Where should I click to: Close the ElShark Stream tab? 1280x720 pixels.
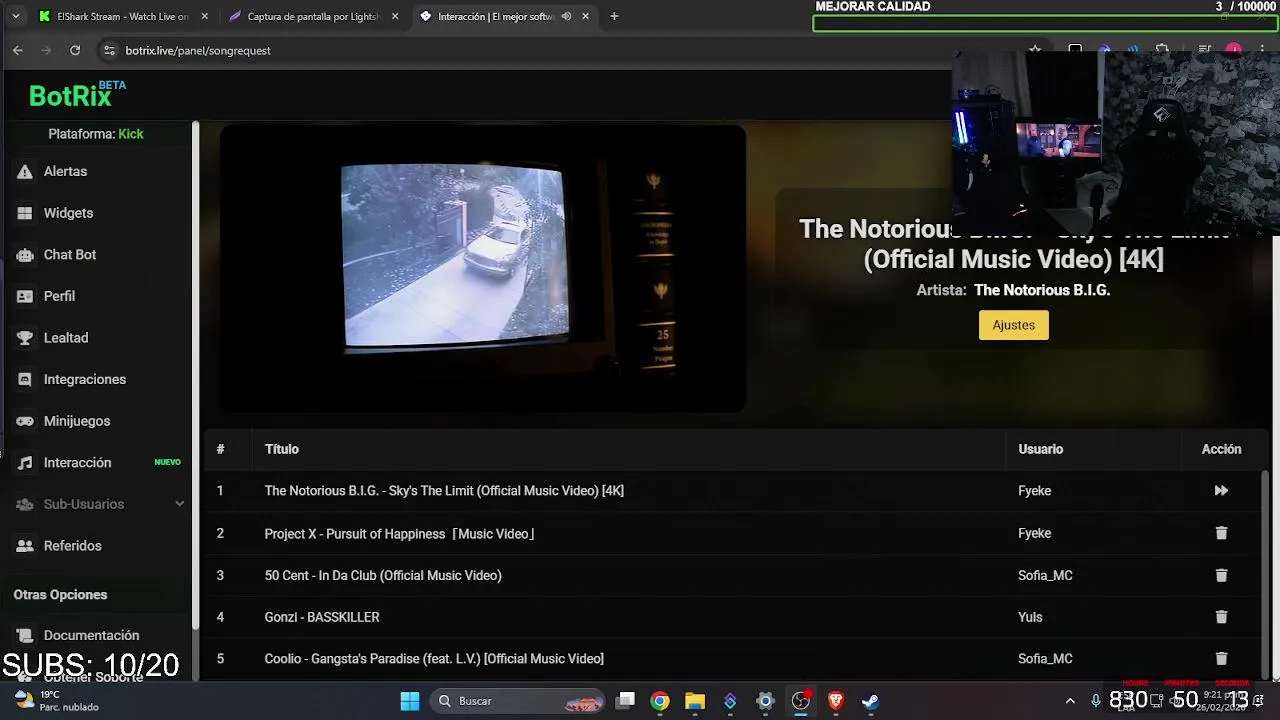point(205,16)
